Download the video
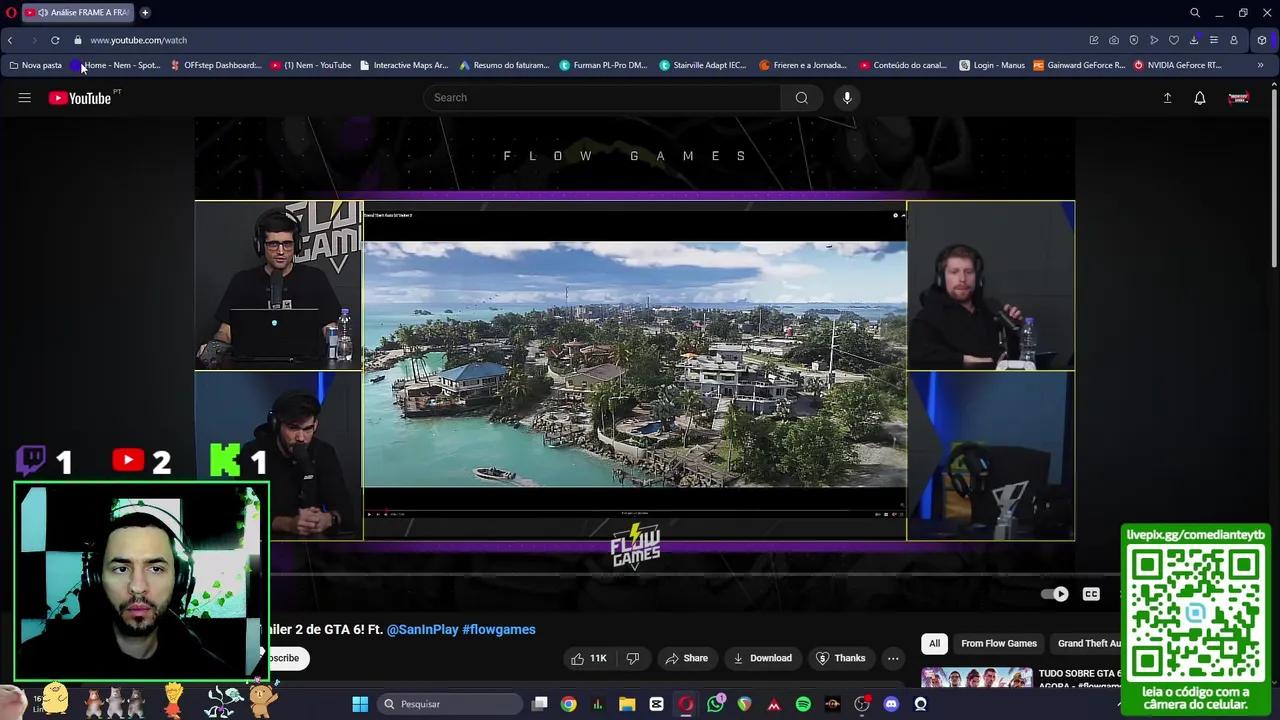 click(762, 658)
